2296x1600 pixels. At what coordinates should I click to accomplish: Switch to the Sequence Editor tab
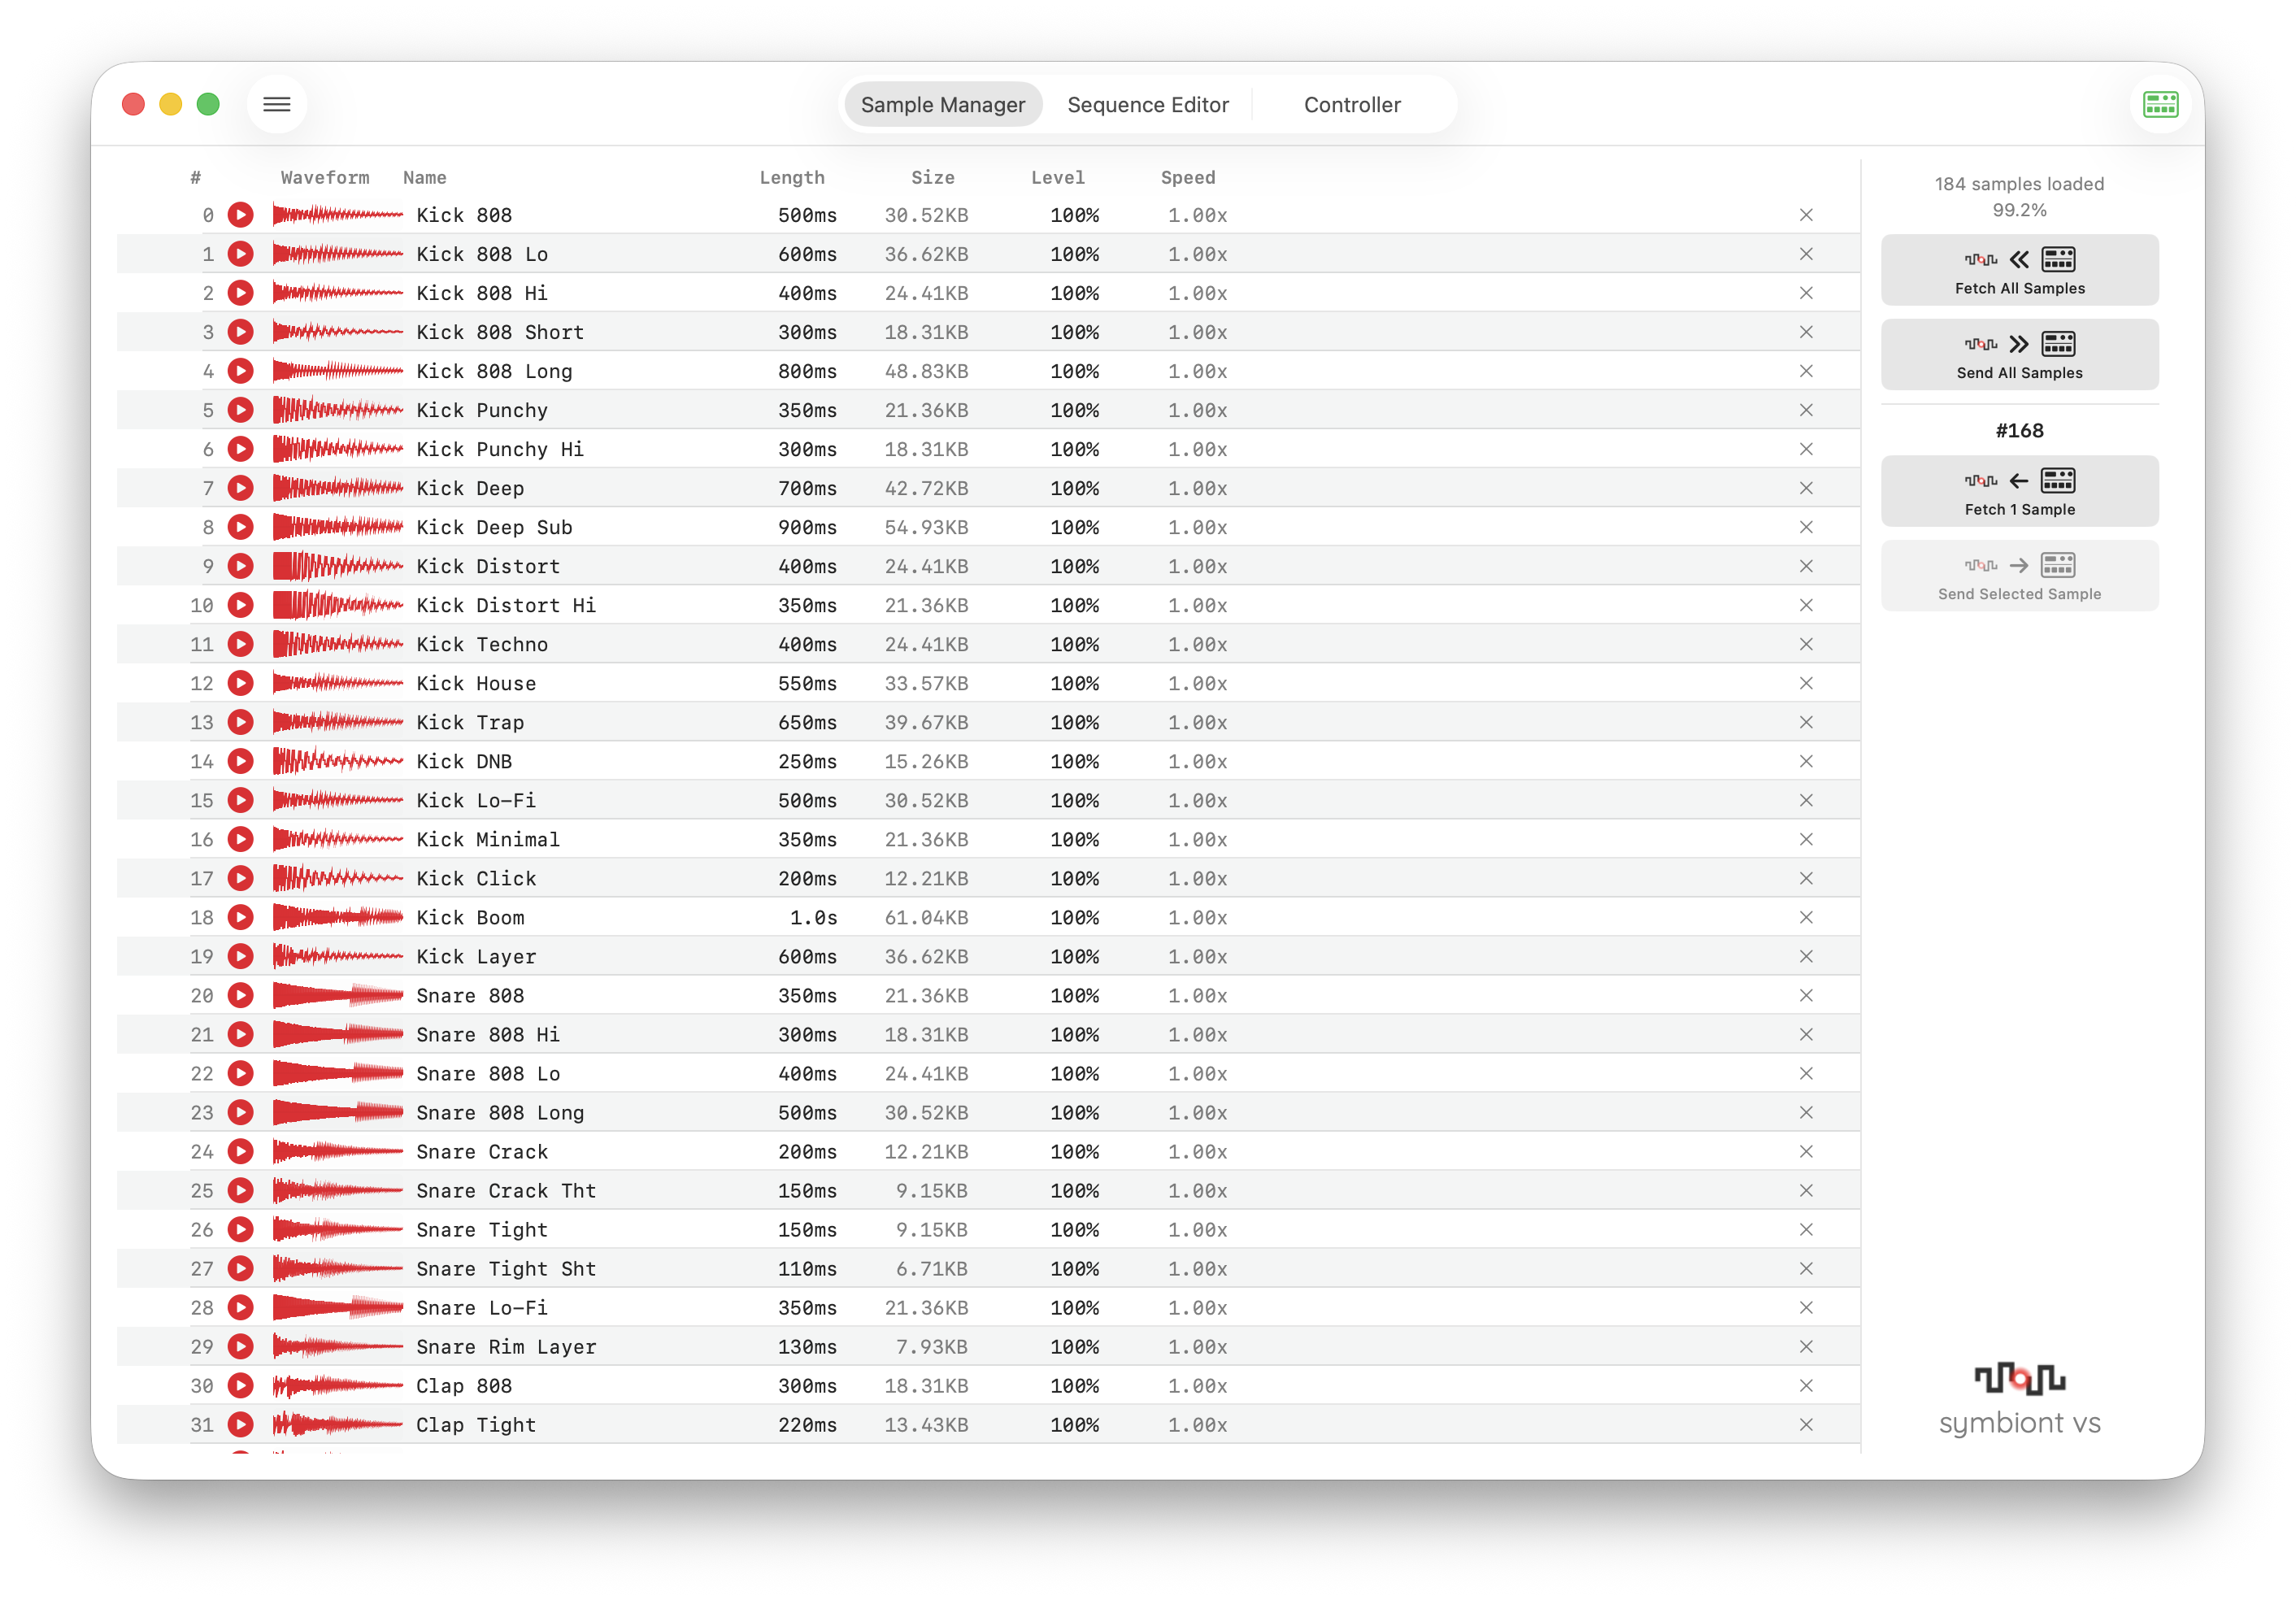pyautogui.click(x=1147, y=104)
